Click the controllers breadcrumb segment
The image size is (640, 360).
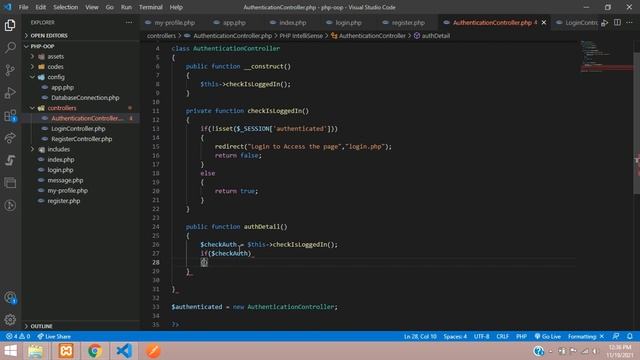[161, 36]
